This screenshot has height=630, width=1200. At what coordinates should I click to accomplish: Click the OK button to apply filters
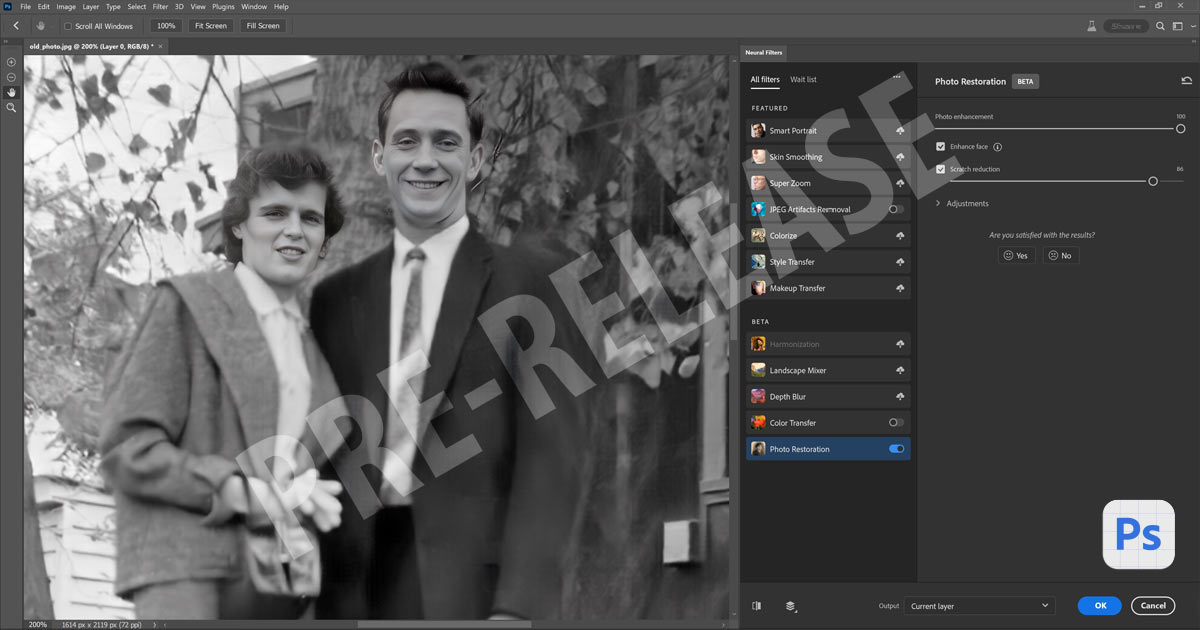(1099, 605)
